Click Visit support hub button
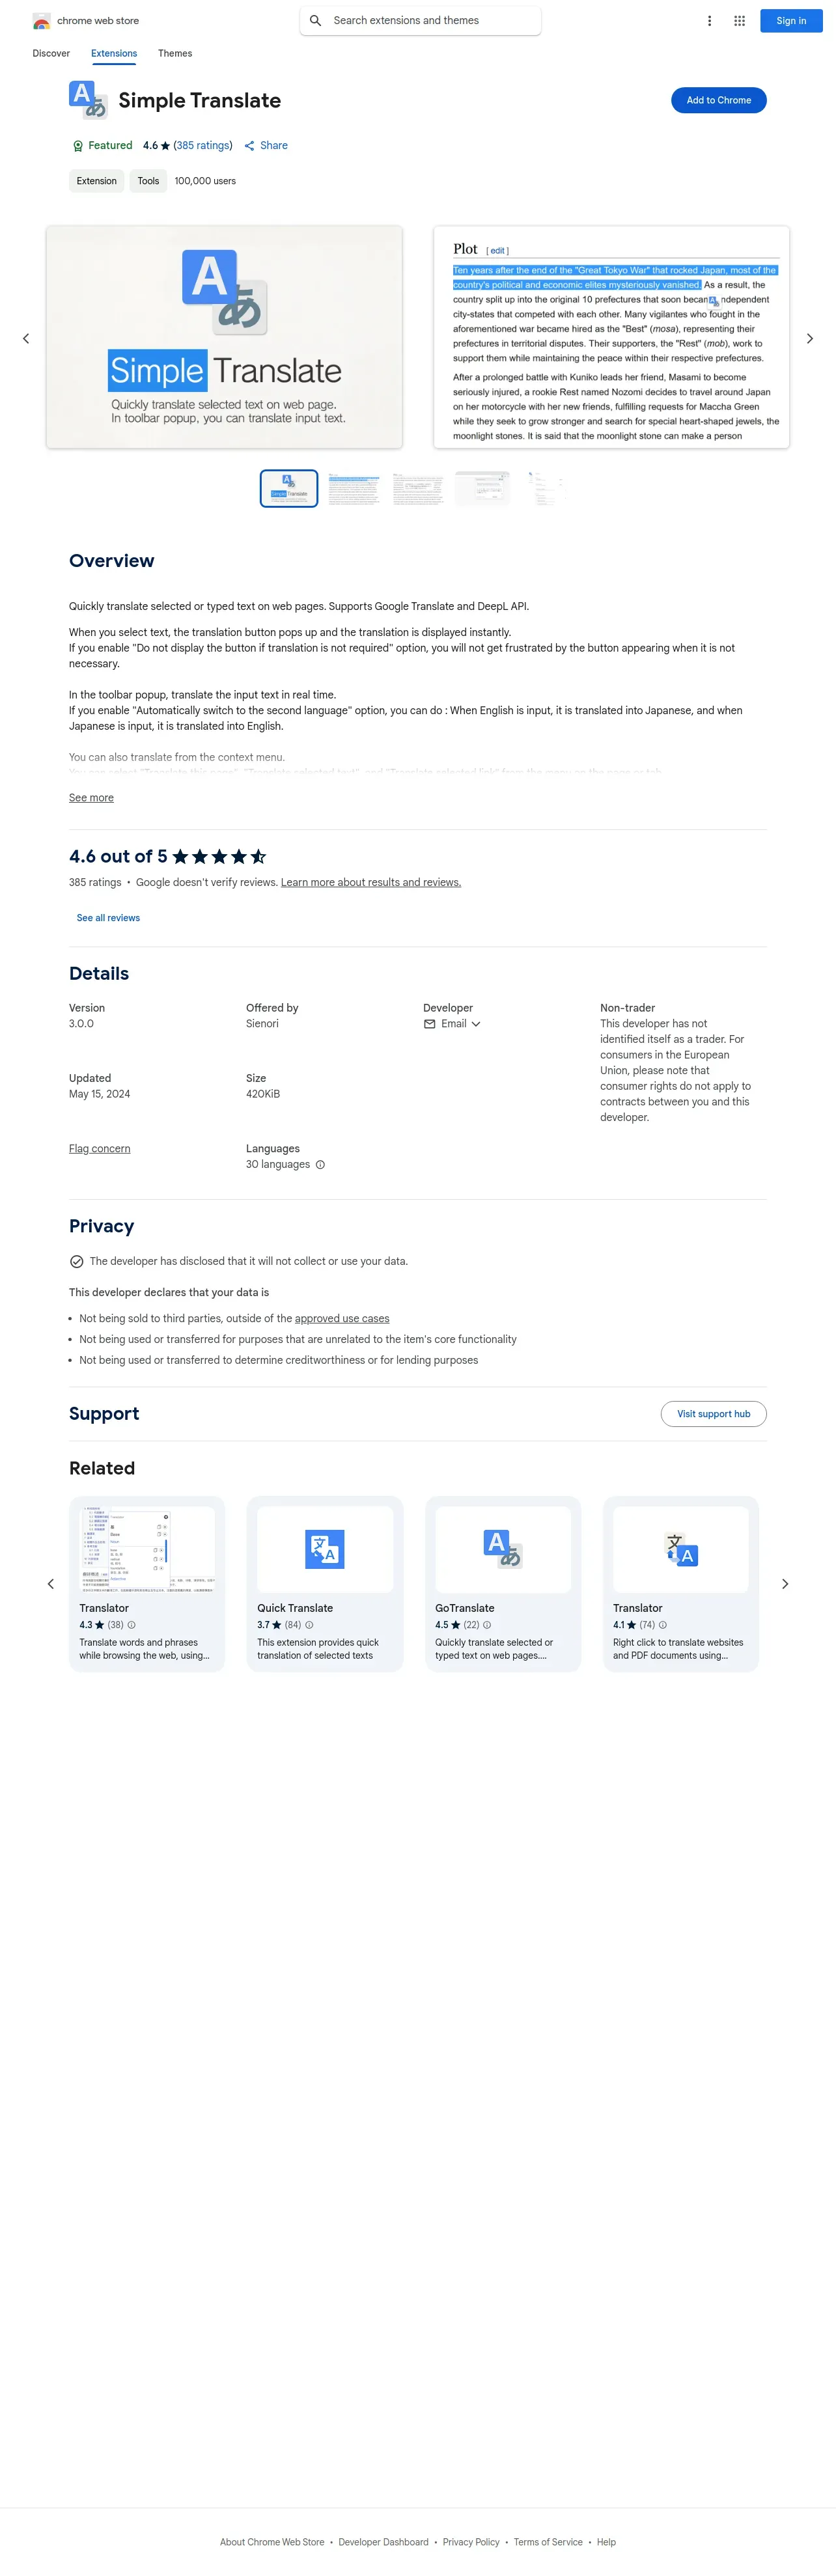Screen dimensions: 836x2576 tap(714, 1414)
